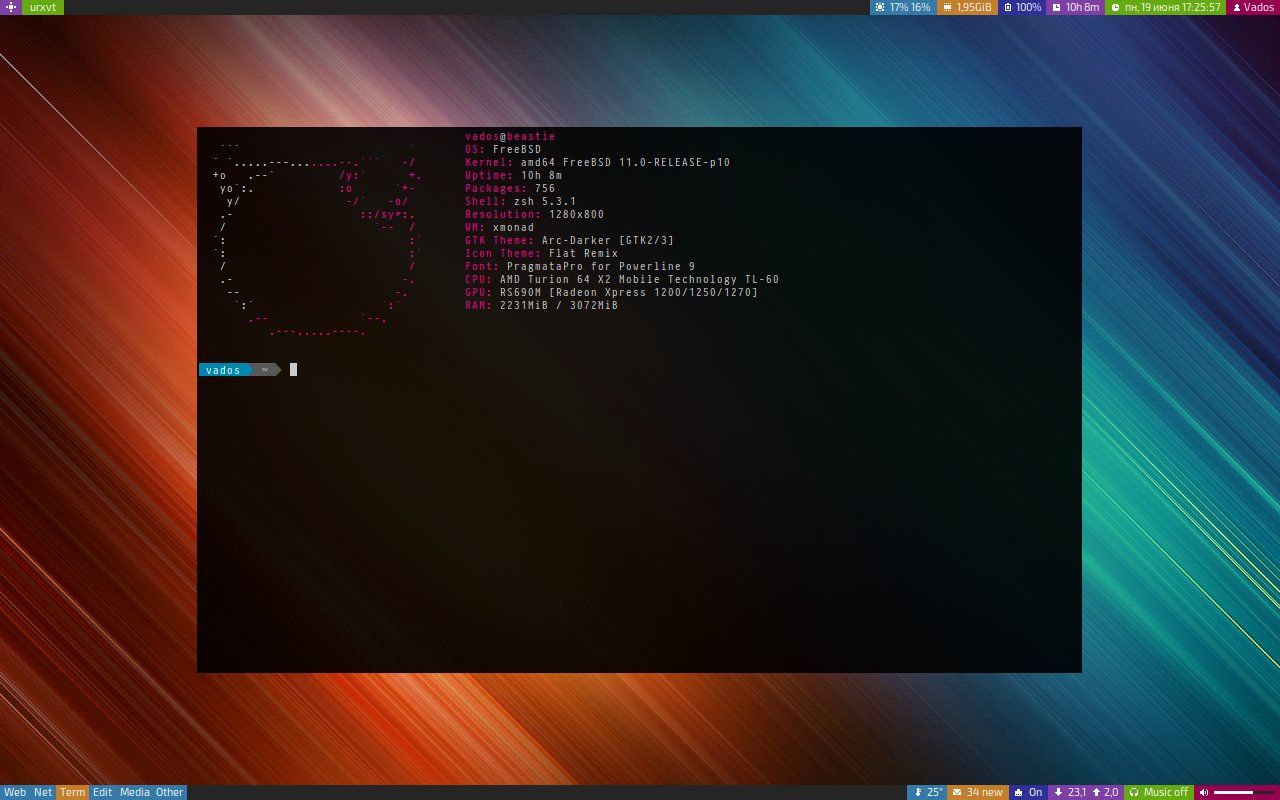Select the Term workspace
The width and height of the screenshot is (1280, 800).
point(73,792)
